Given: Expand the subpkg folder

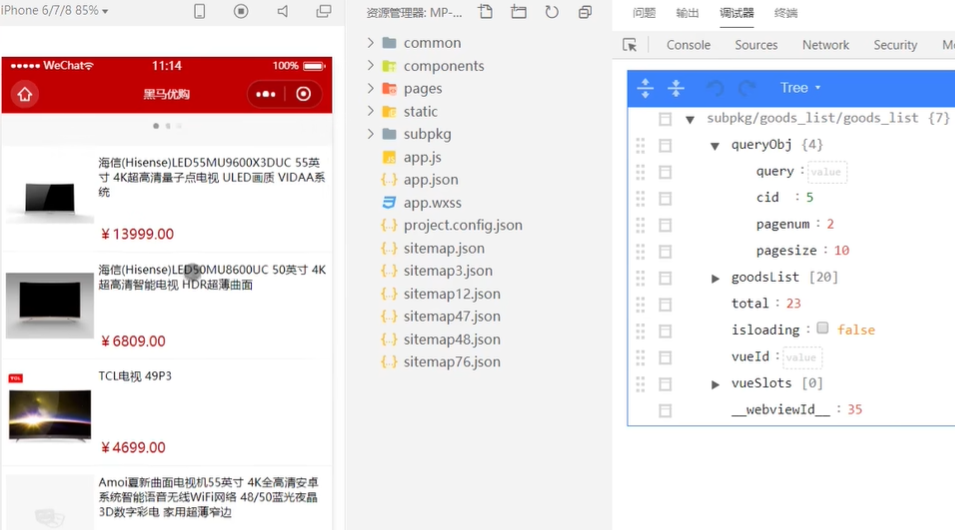Looking at the screenshot, I should 370,133.
